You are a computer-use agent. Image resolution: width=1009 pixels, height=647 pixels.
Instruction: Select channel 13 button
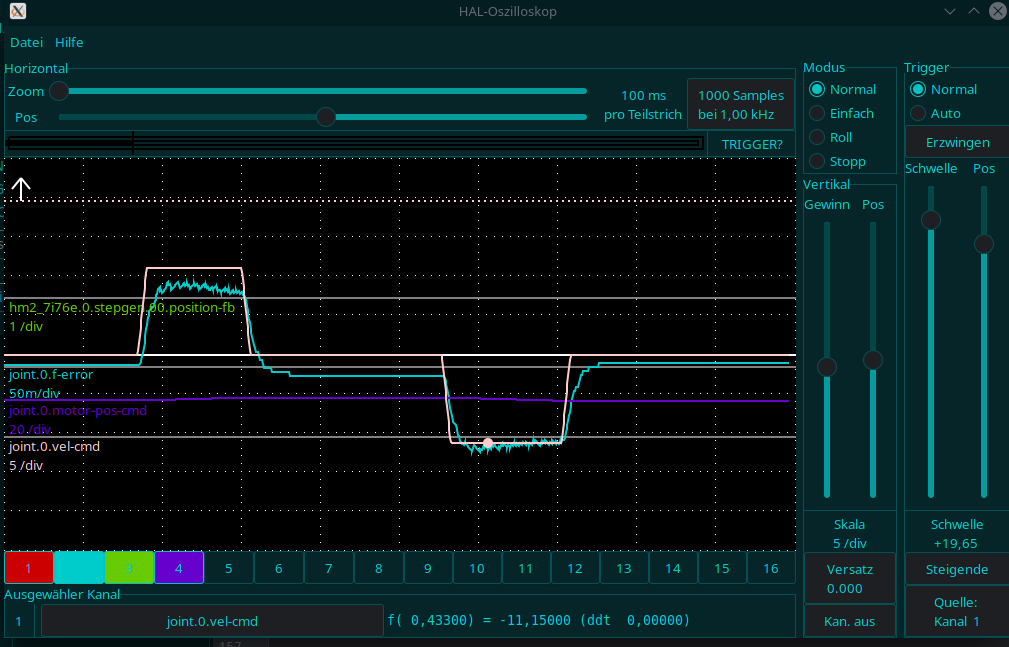click(x=624, y=568)
